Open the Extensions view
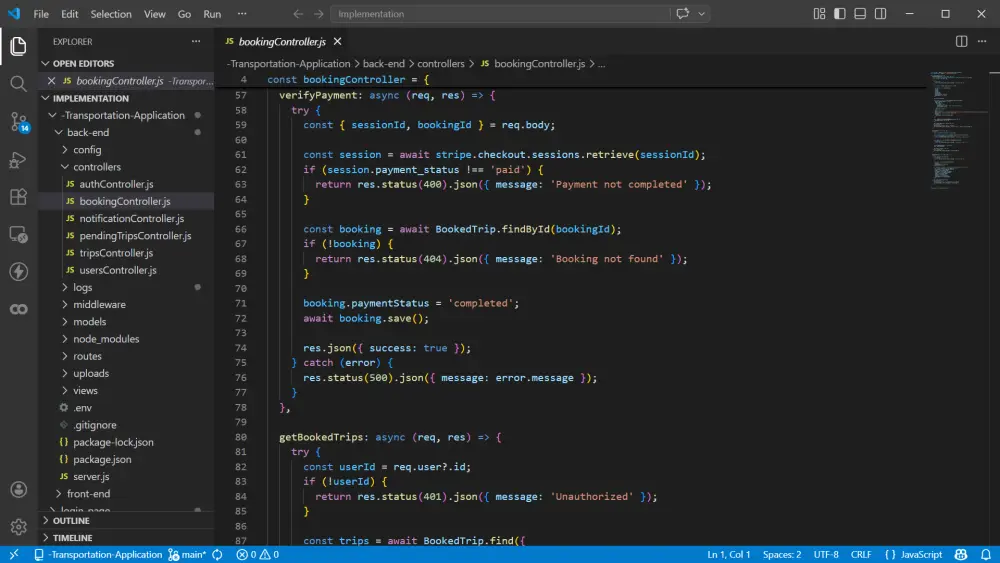Screen dimensions: 1000x563 [18, 196]
